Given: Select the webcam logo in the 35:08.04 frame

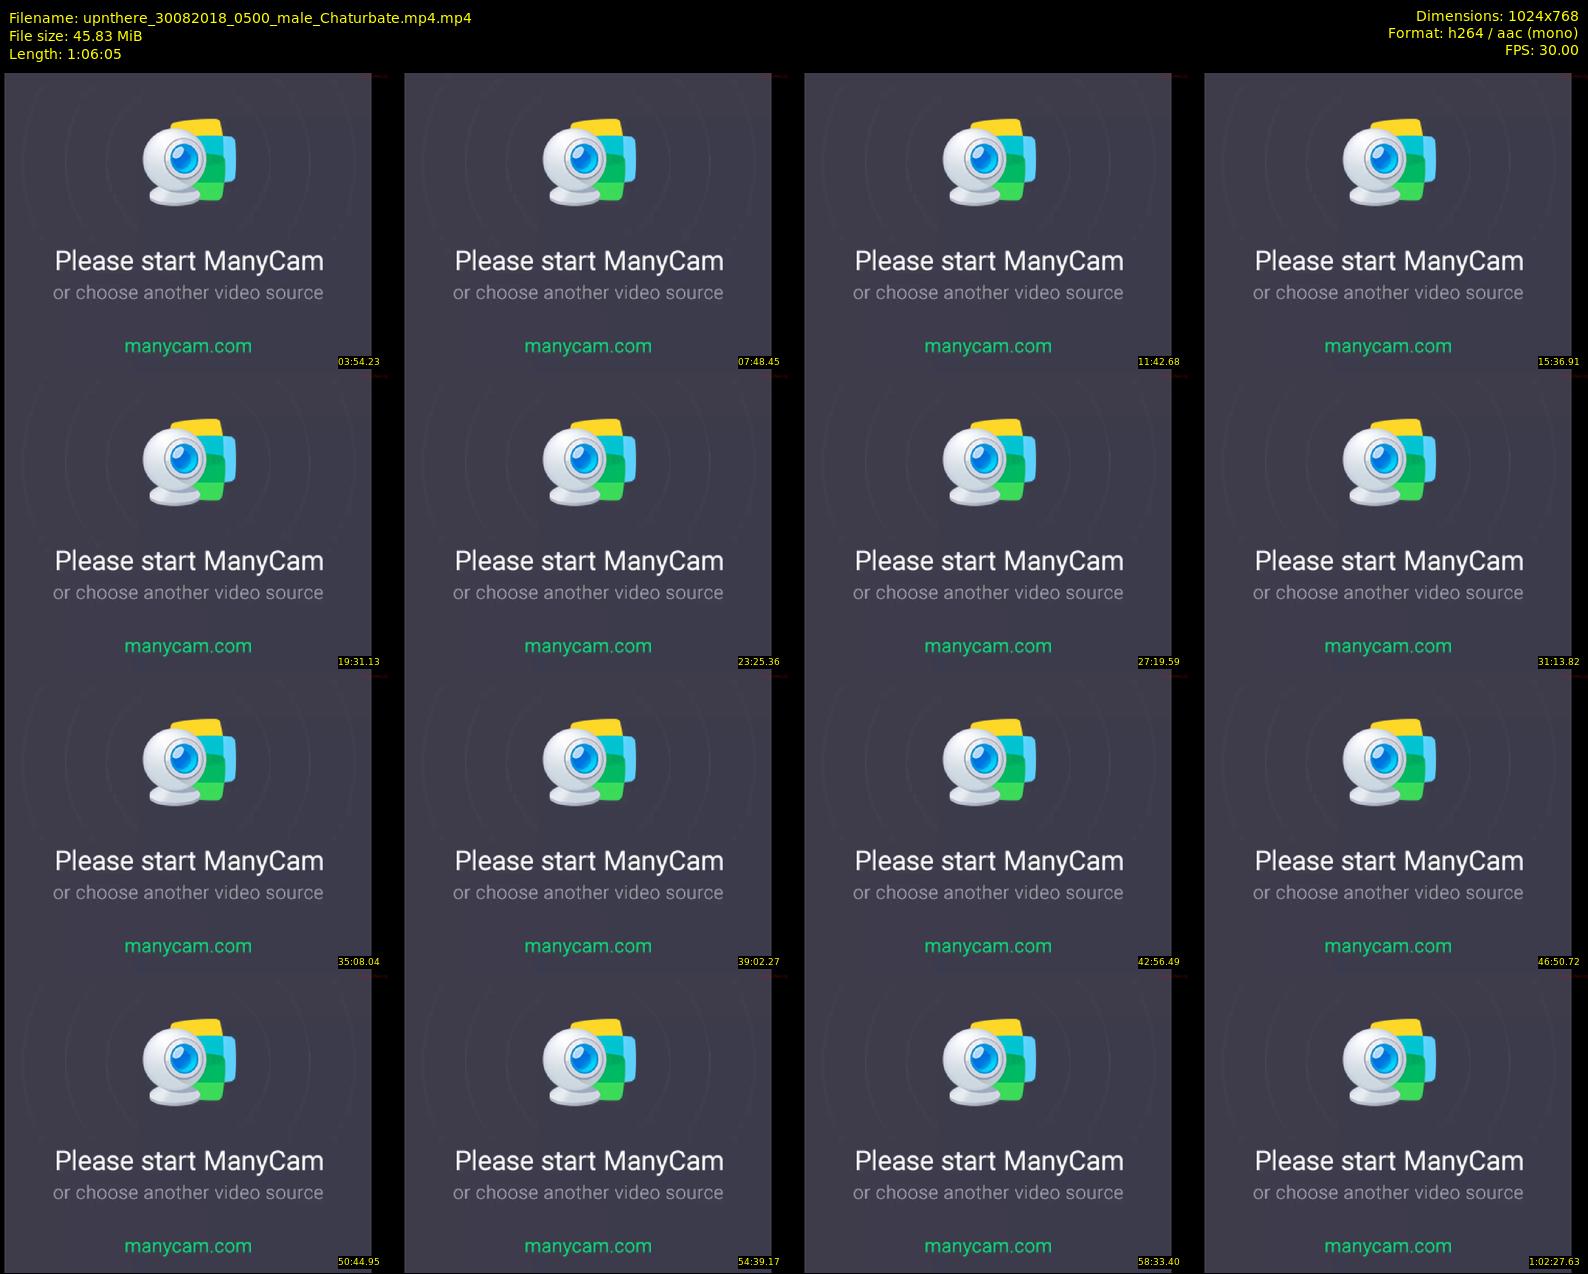Looking at the screenshot, I should click(189, 762).
